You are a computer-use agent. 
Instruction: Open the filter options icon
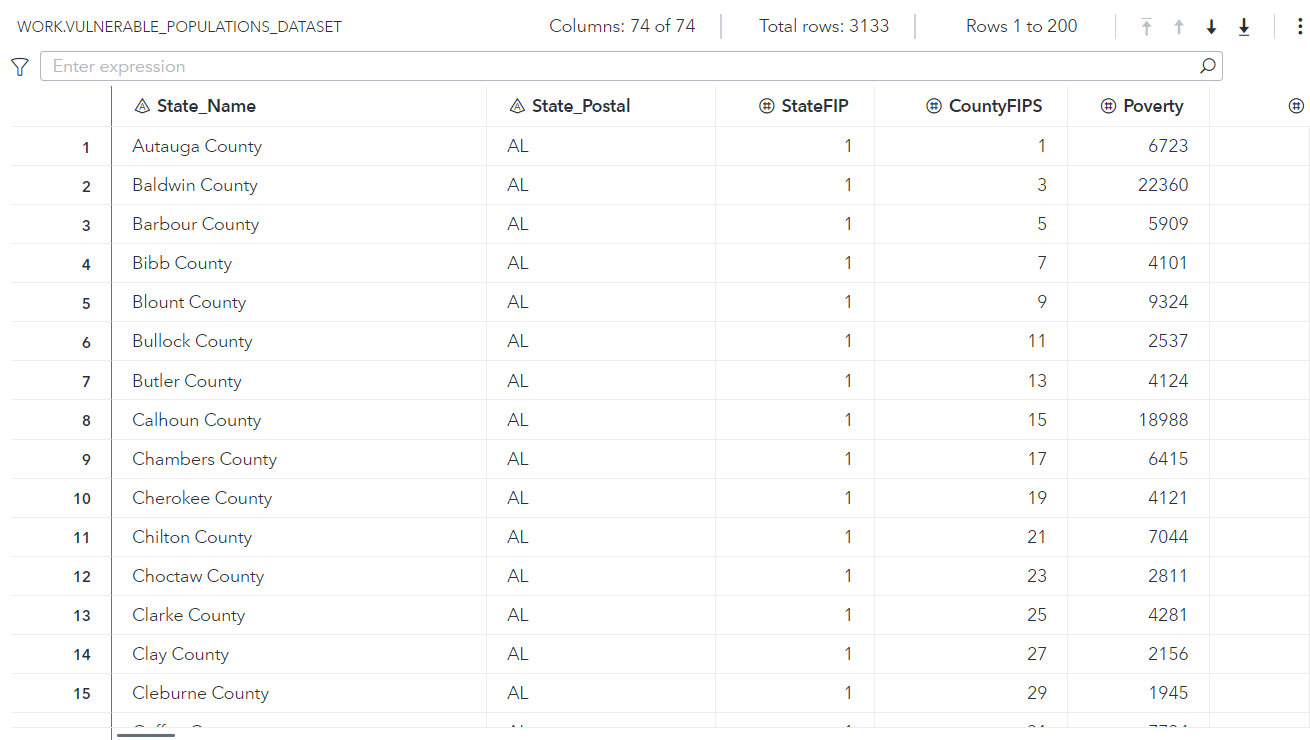coord(19,66)
